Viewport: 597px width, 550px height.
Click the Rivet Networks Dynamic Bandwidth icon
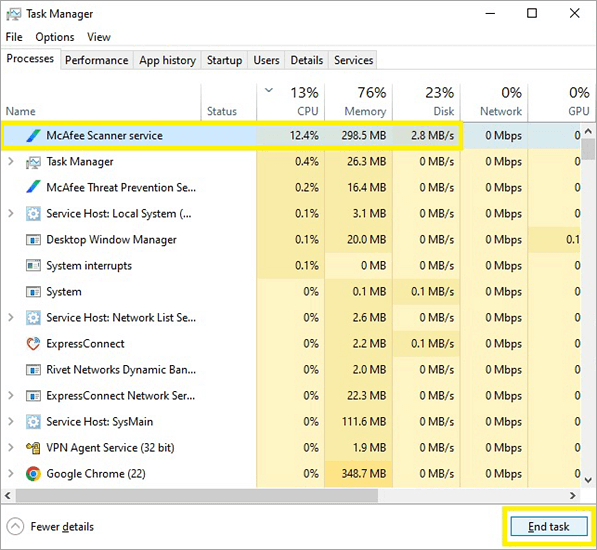click(33, 370)
